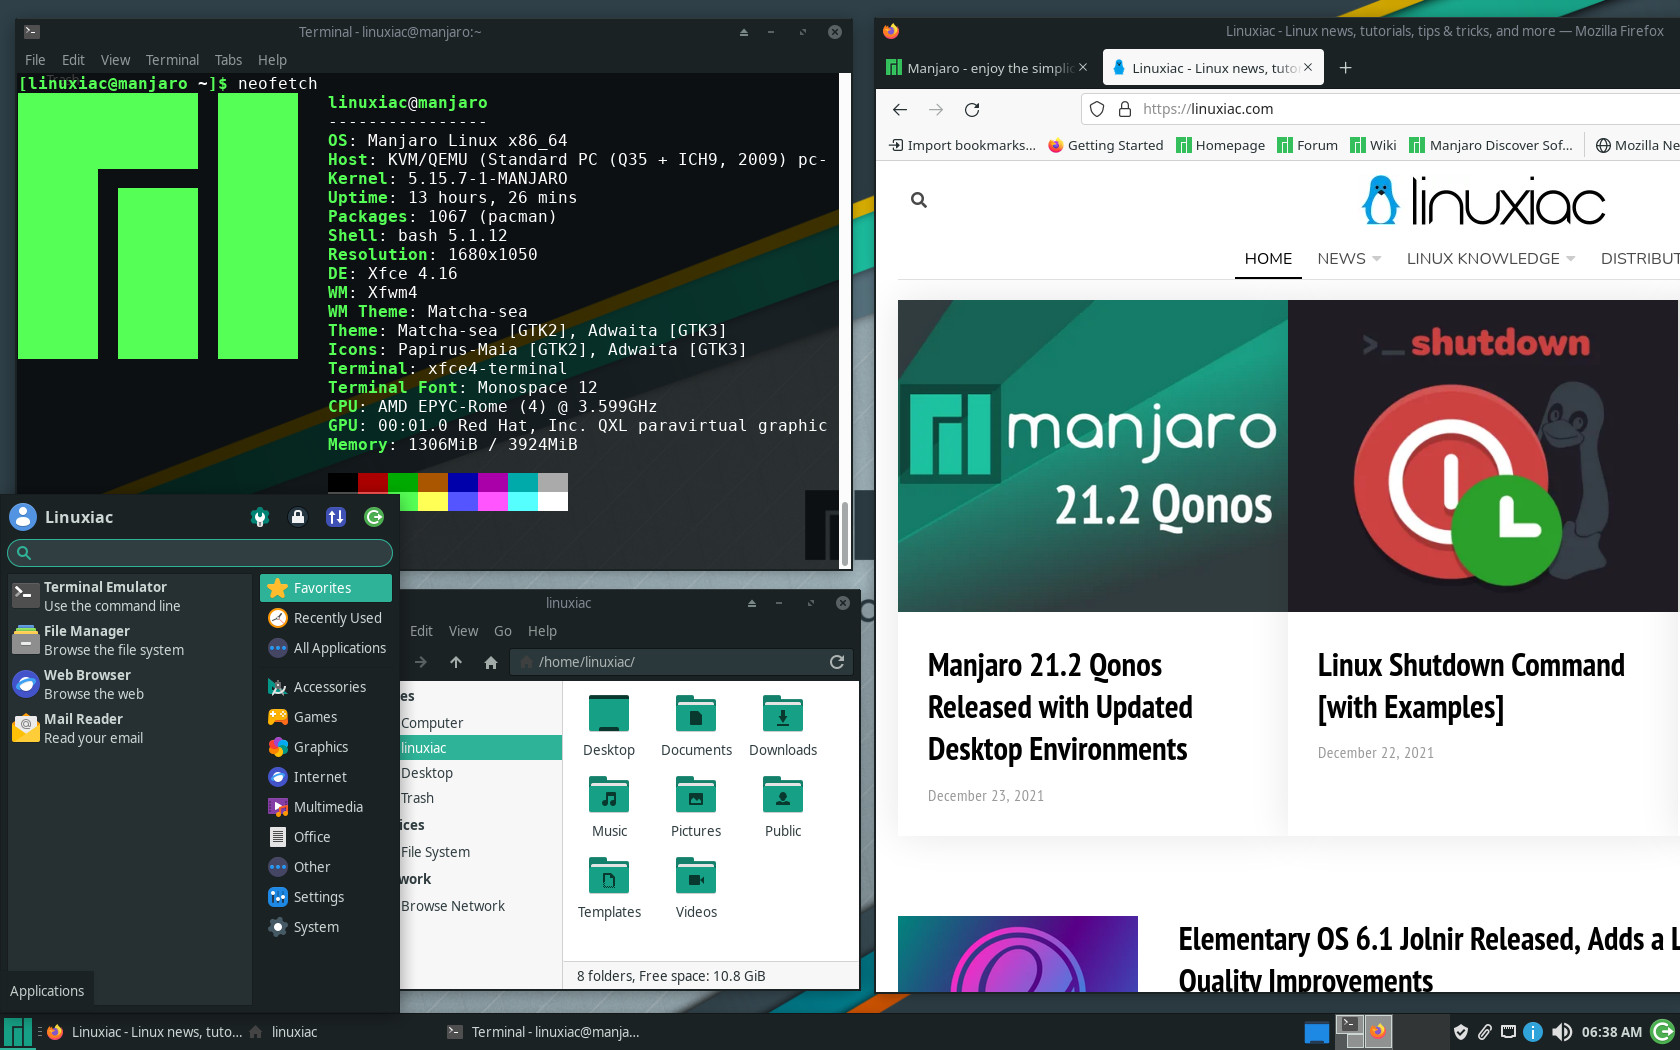Roll up the linuxiac file manager window
Image resolution: width=1680 pixels, height=1050 pixels.
click(752, 603)
